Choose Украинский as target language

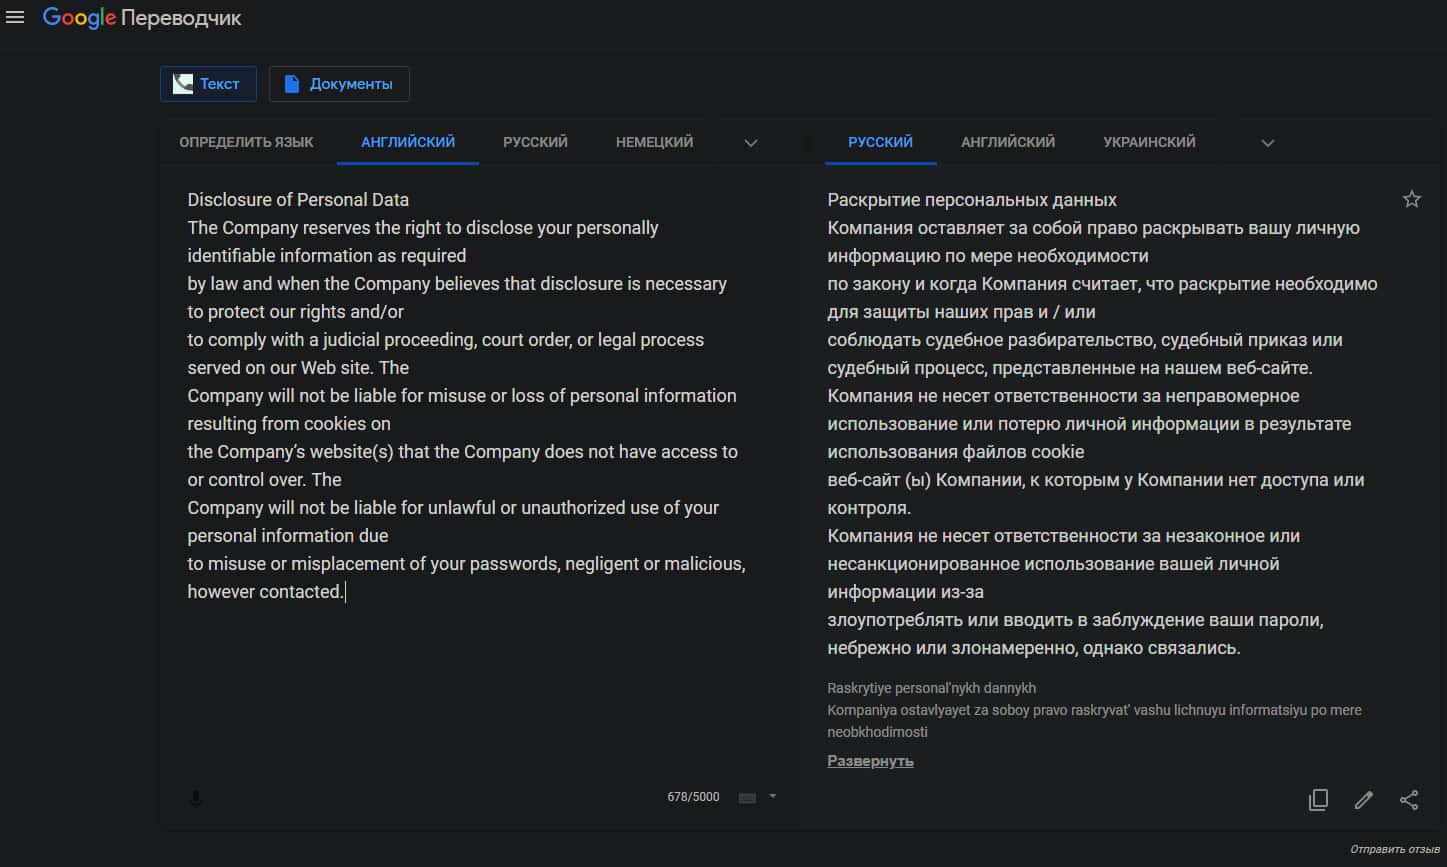point(1149,142)
